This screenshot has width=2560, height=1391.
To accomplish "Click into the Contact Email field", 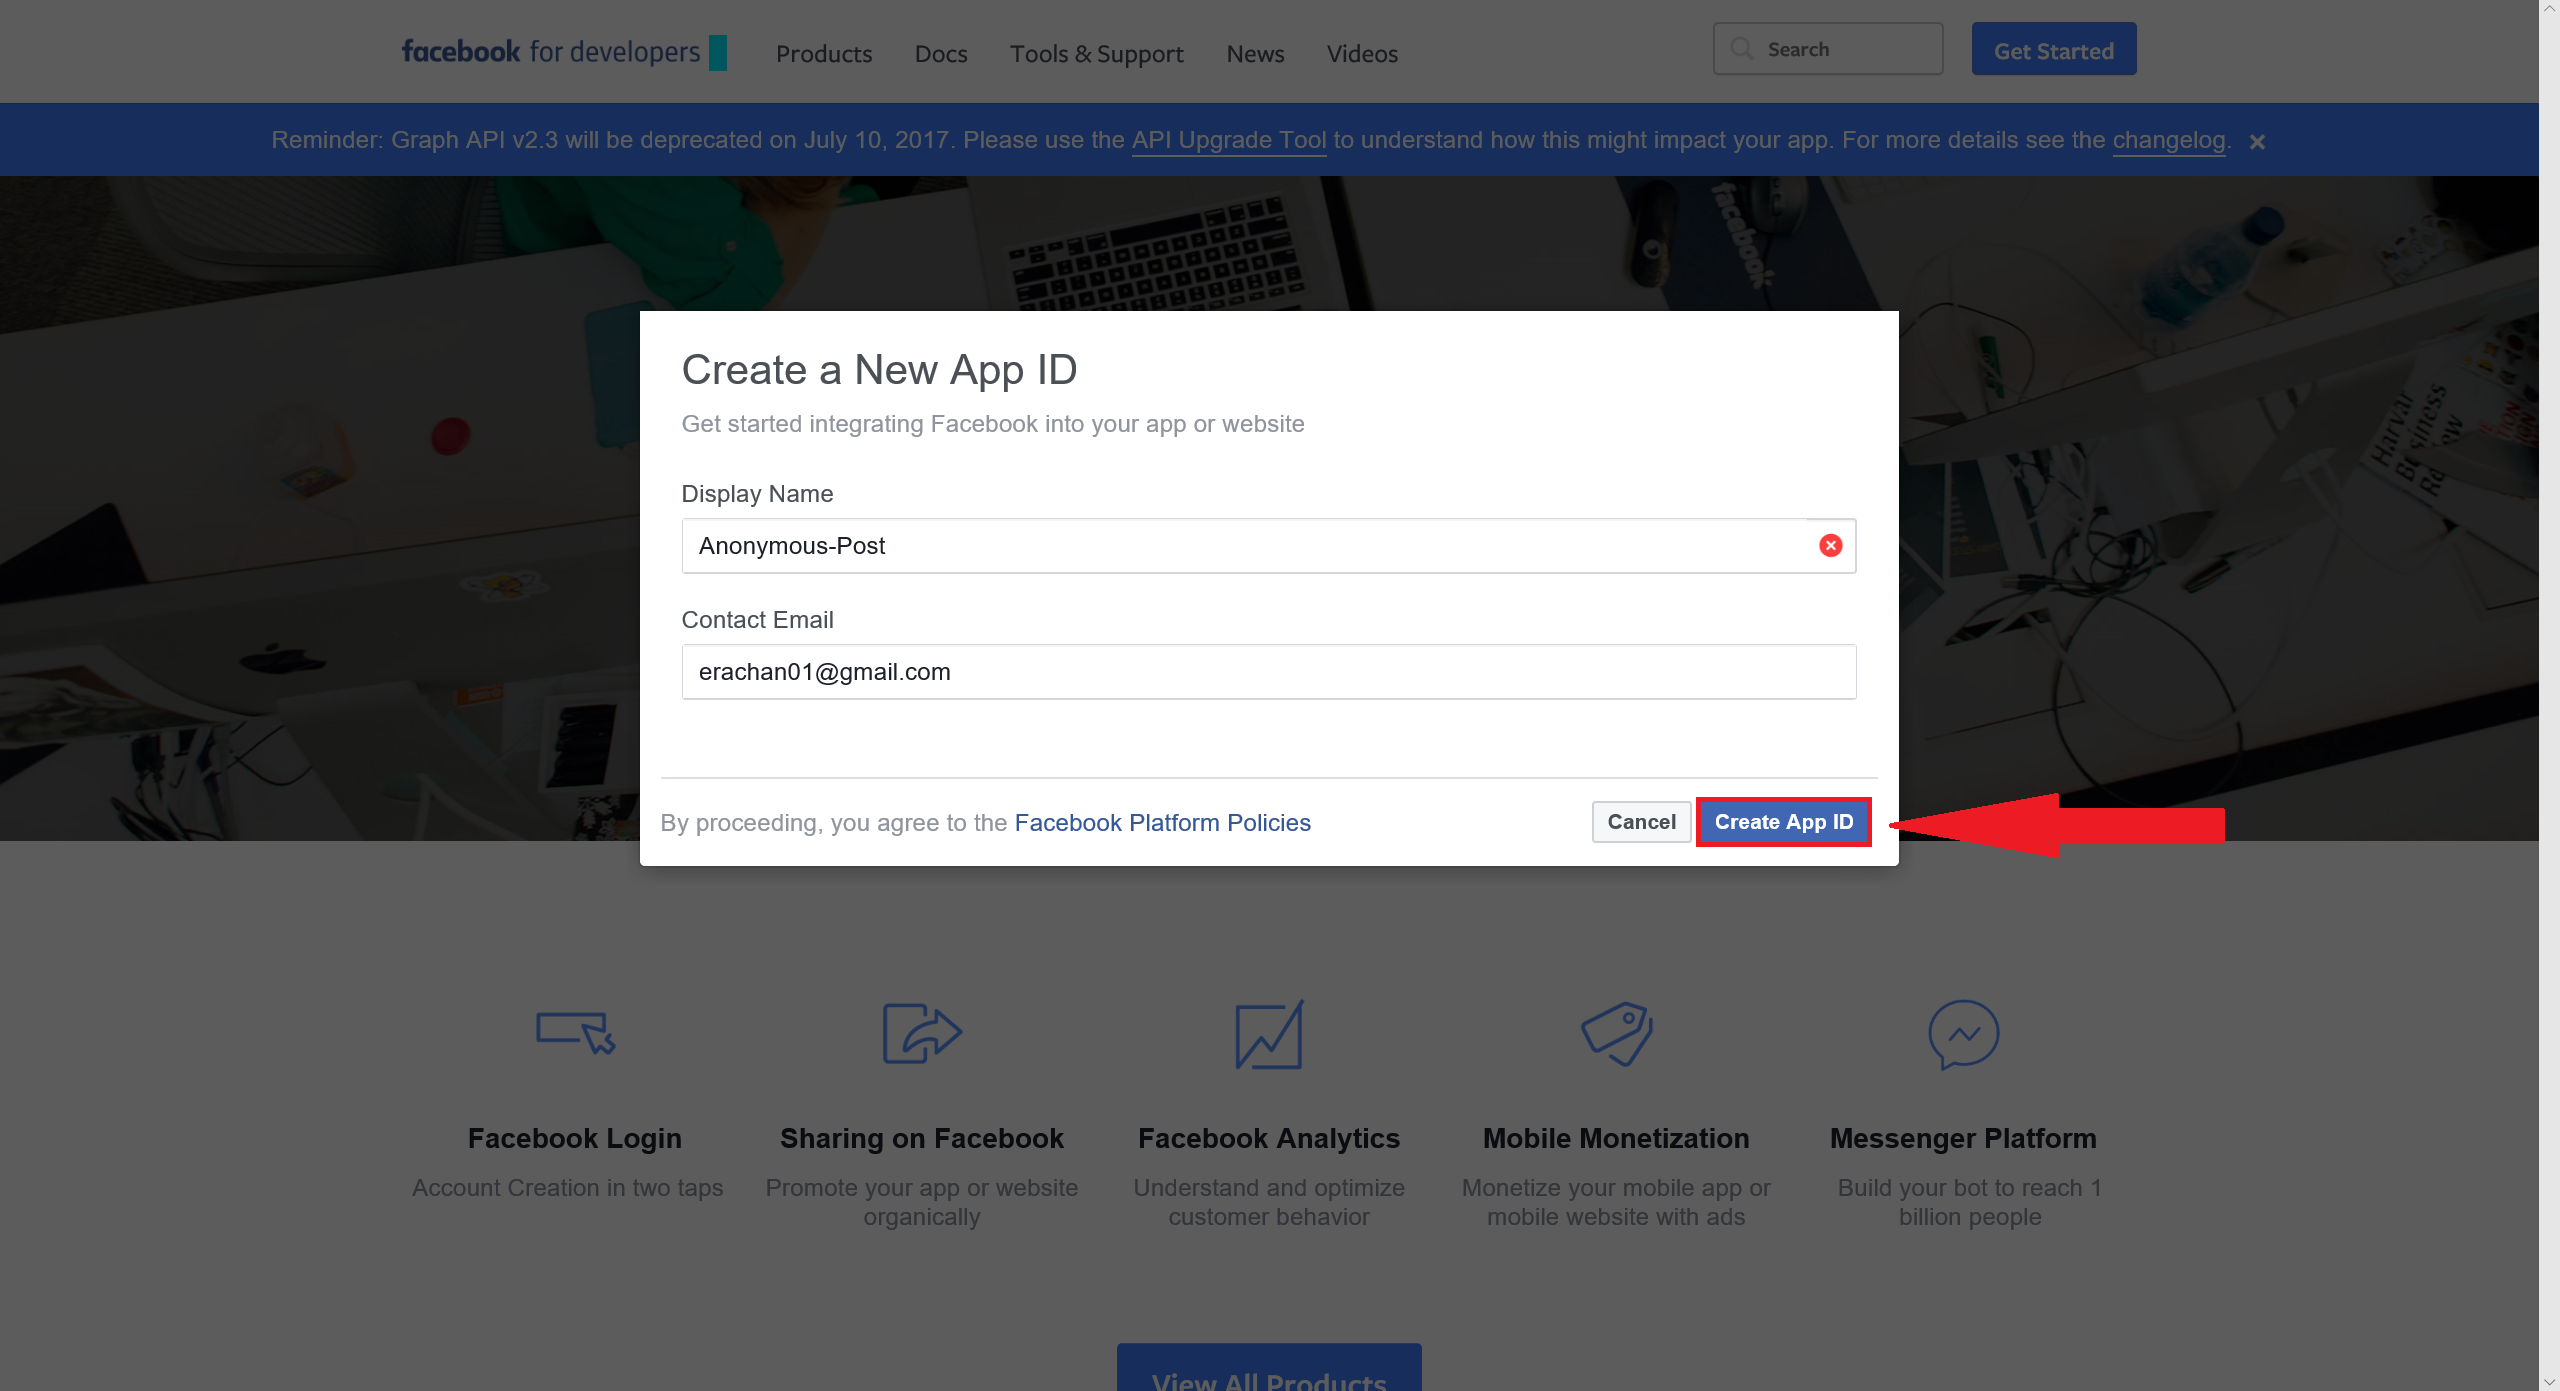I will point(1268,672).
